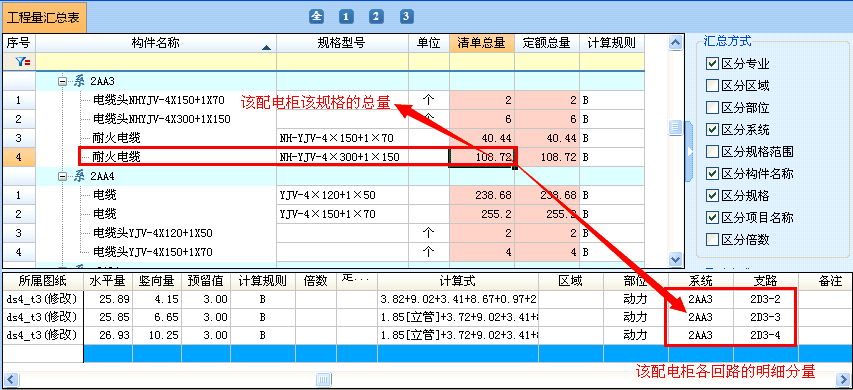Open the 工程量汇总表 tab
This screenshot has height=390, width=853.
coord(43,17)
